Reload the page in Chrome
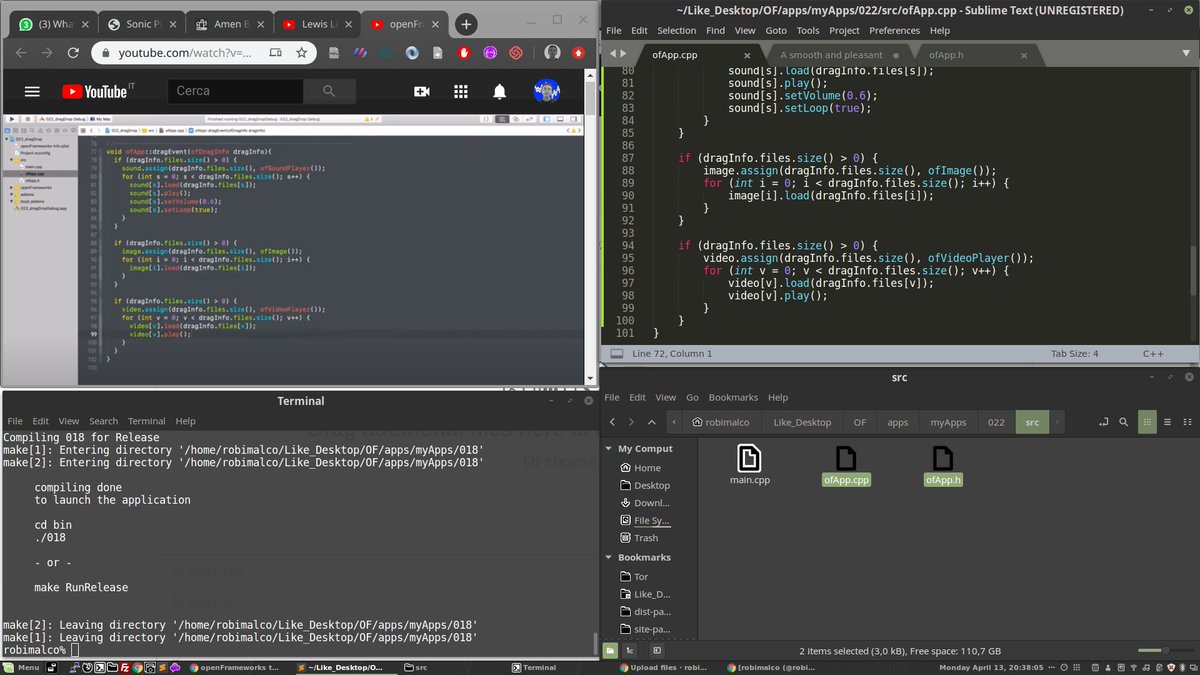 (x=74, y=52)
